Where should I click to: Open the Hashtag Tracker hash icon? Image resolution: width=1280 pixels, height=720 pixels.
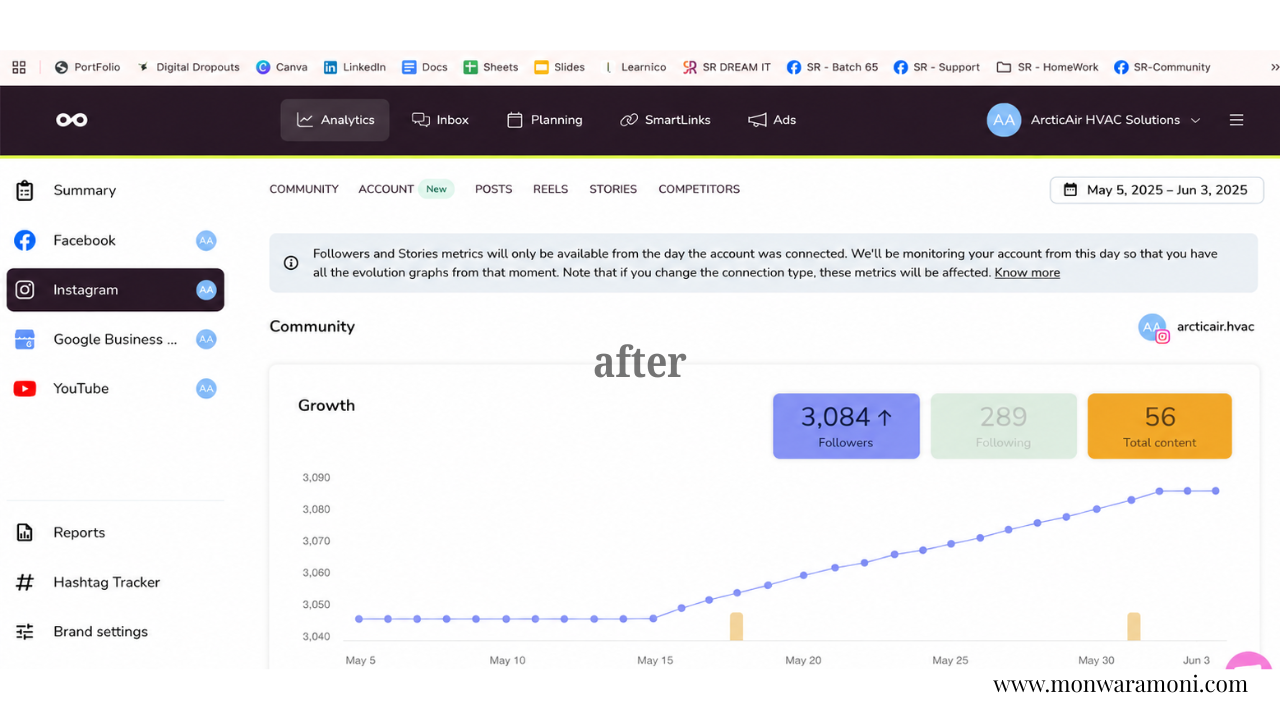(x=25, y=582)
